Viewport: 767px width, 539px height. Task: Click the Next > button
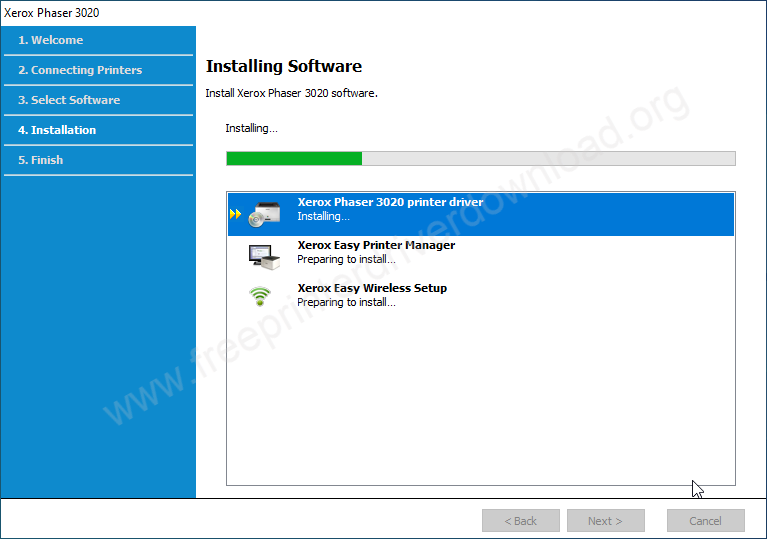[605, 521]
